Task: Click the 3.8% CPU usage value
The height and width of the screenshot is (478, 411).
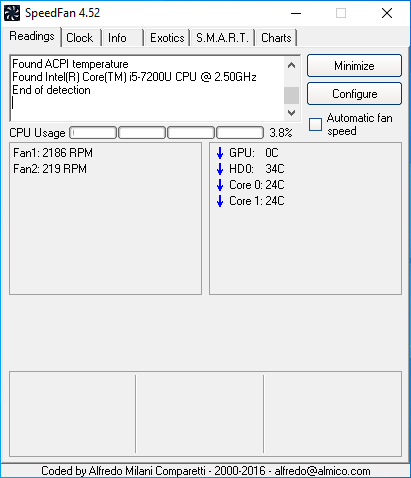Action: click(x=281, y=133)
